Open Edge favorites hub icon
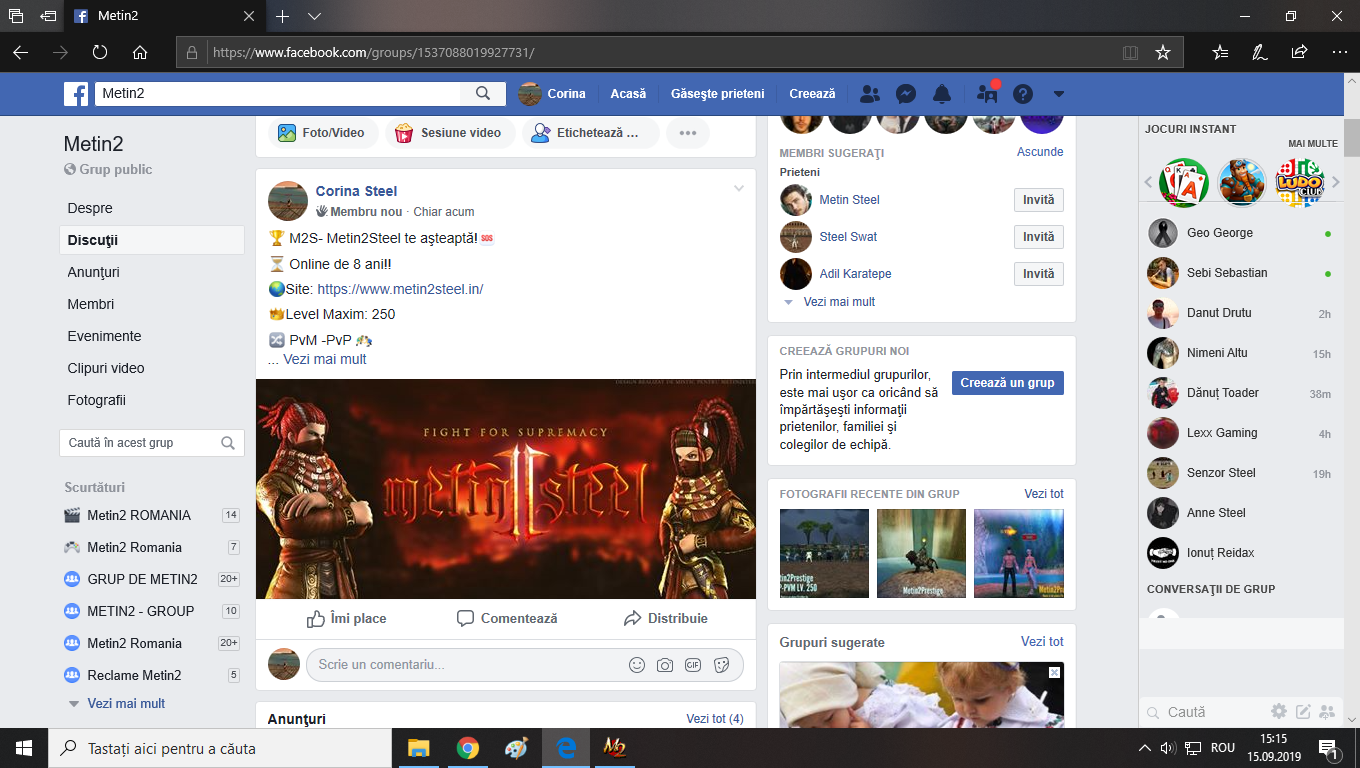The height and width of the screenshot is (768, 1360). [x=1220, y=52]
